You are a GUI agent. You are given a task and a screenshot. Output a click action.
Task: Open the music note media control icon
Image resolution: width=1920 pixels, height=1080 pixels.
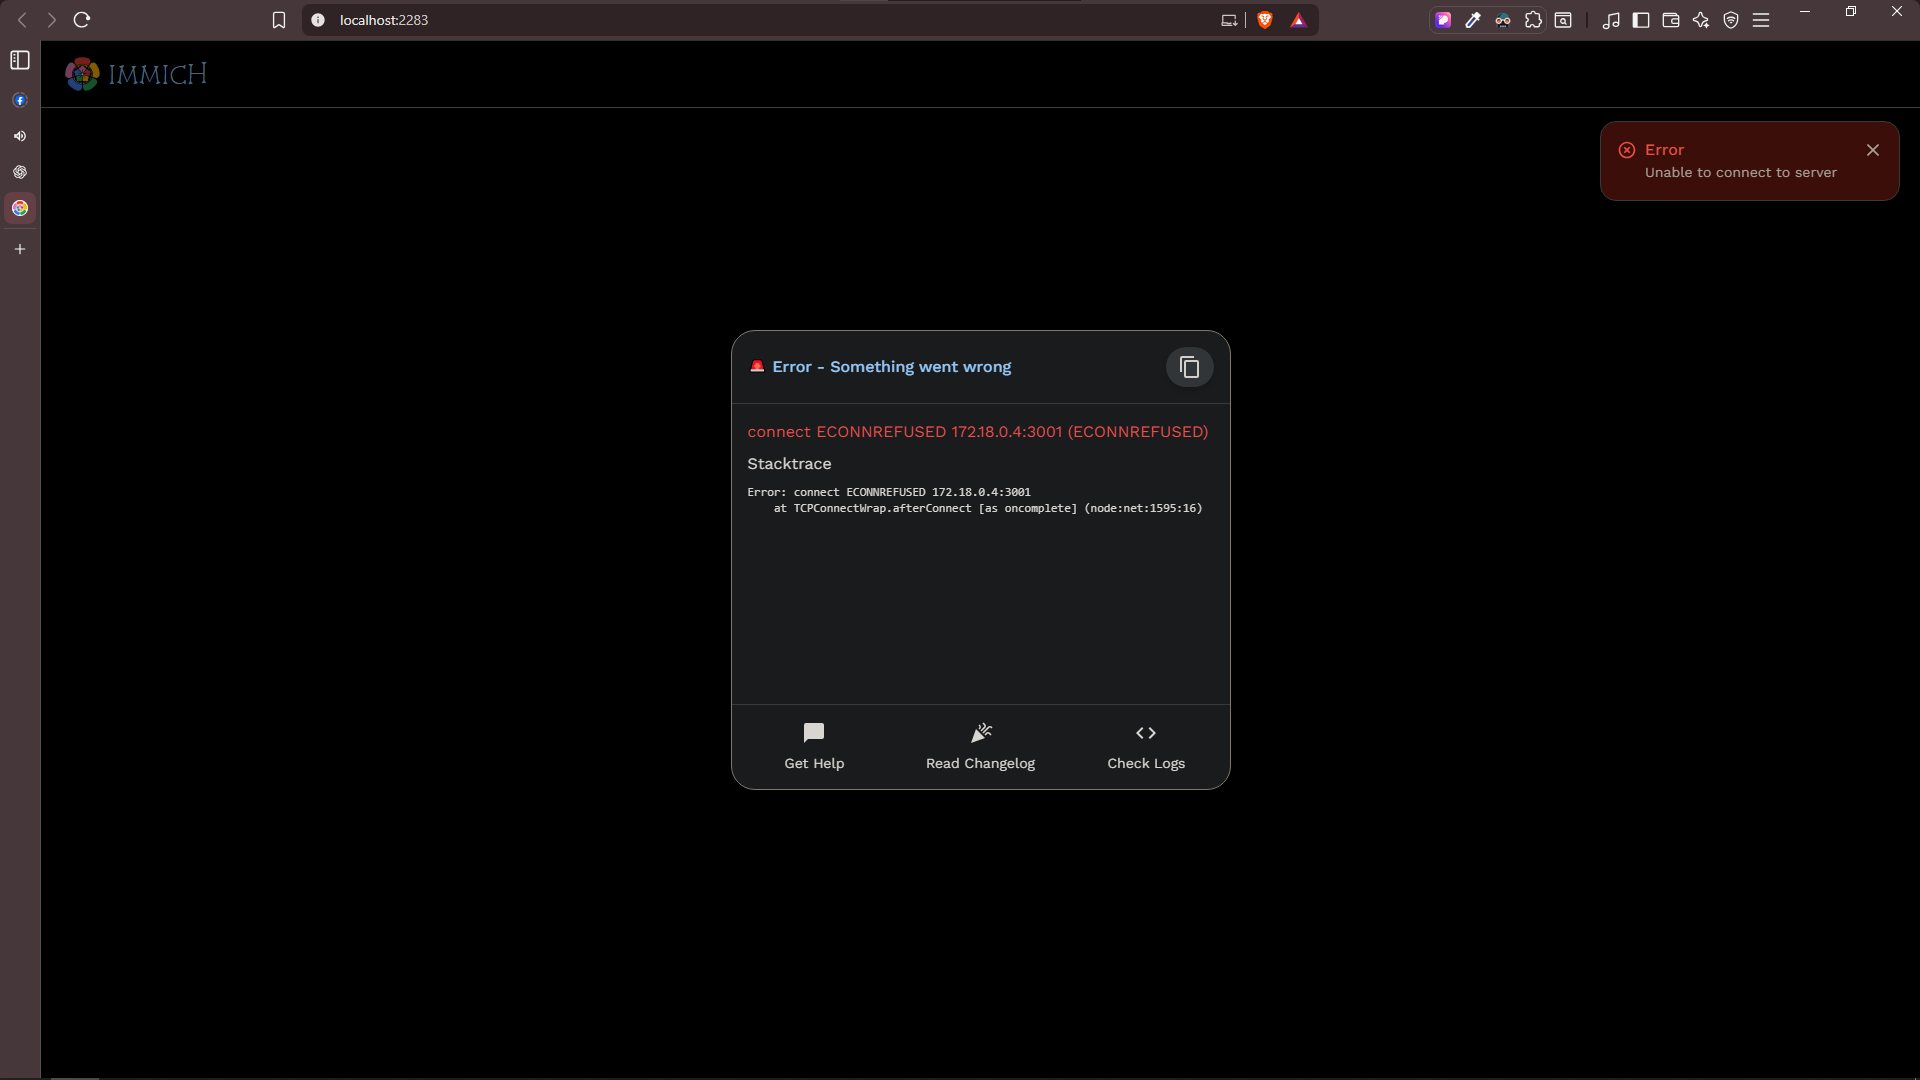pyautogui.click(x=1610, y=20)
